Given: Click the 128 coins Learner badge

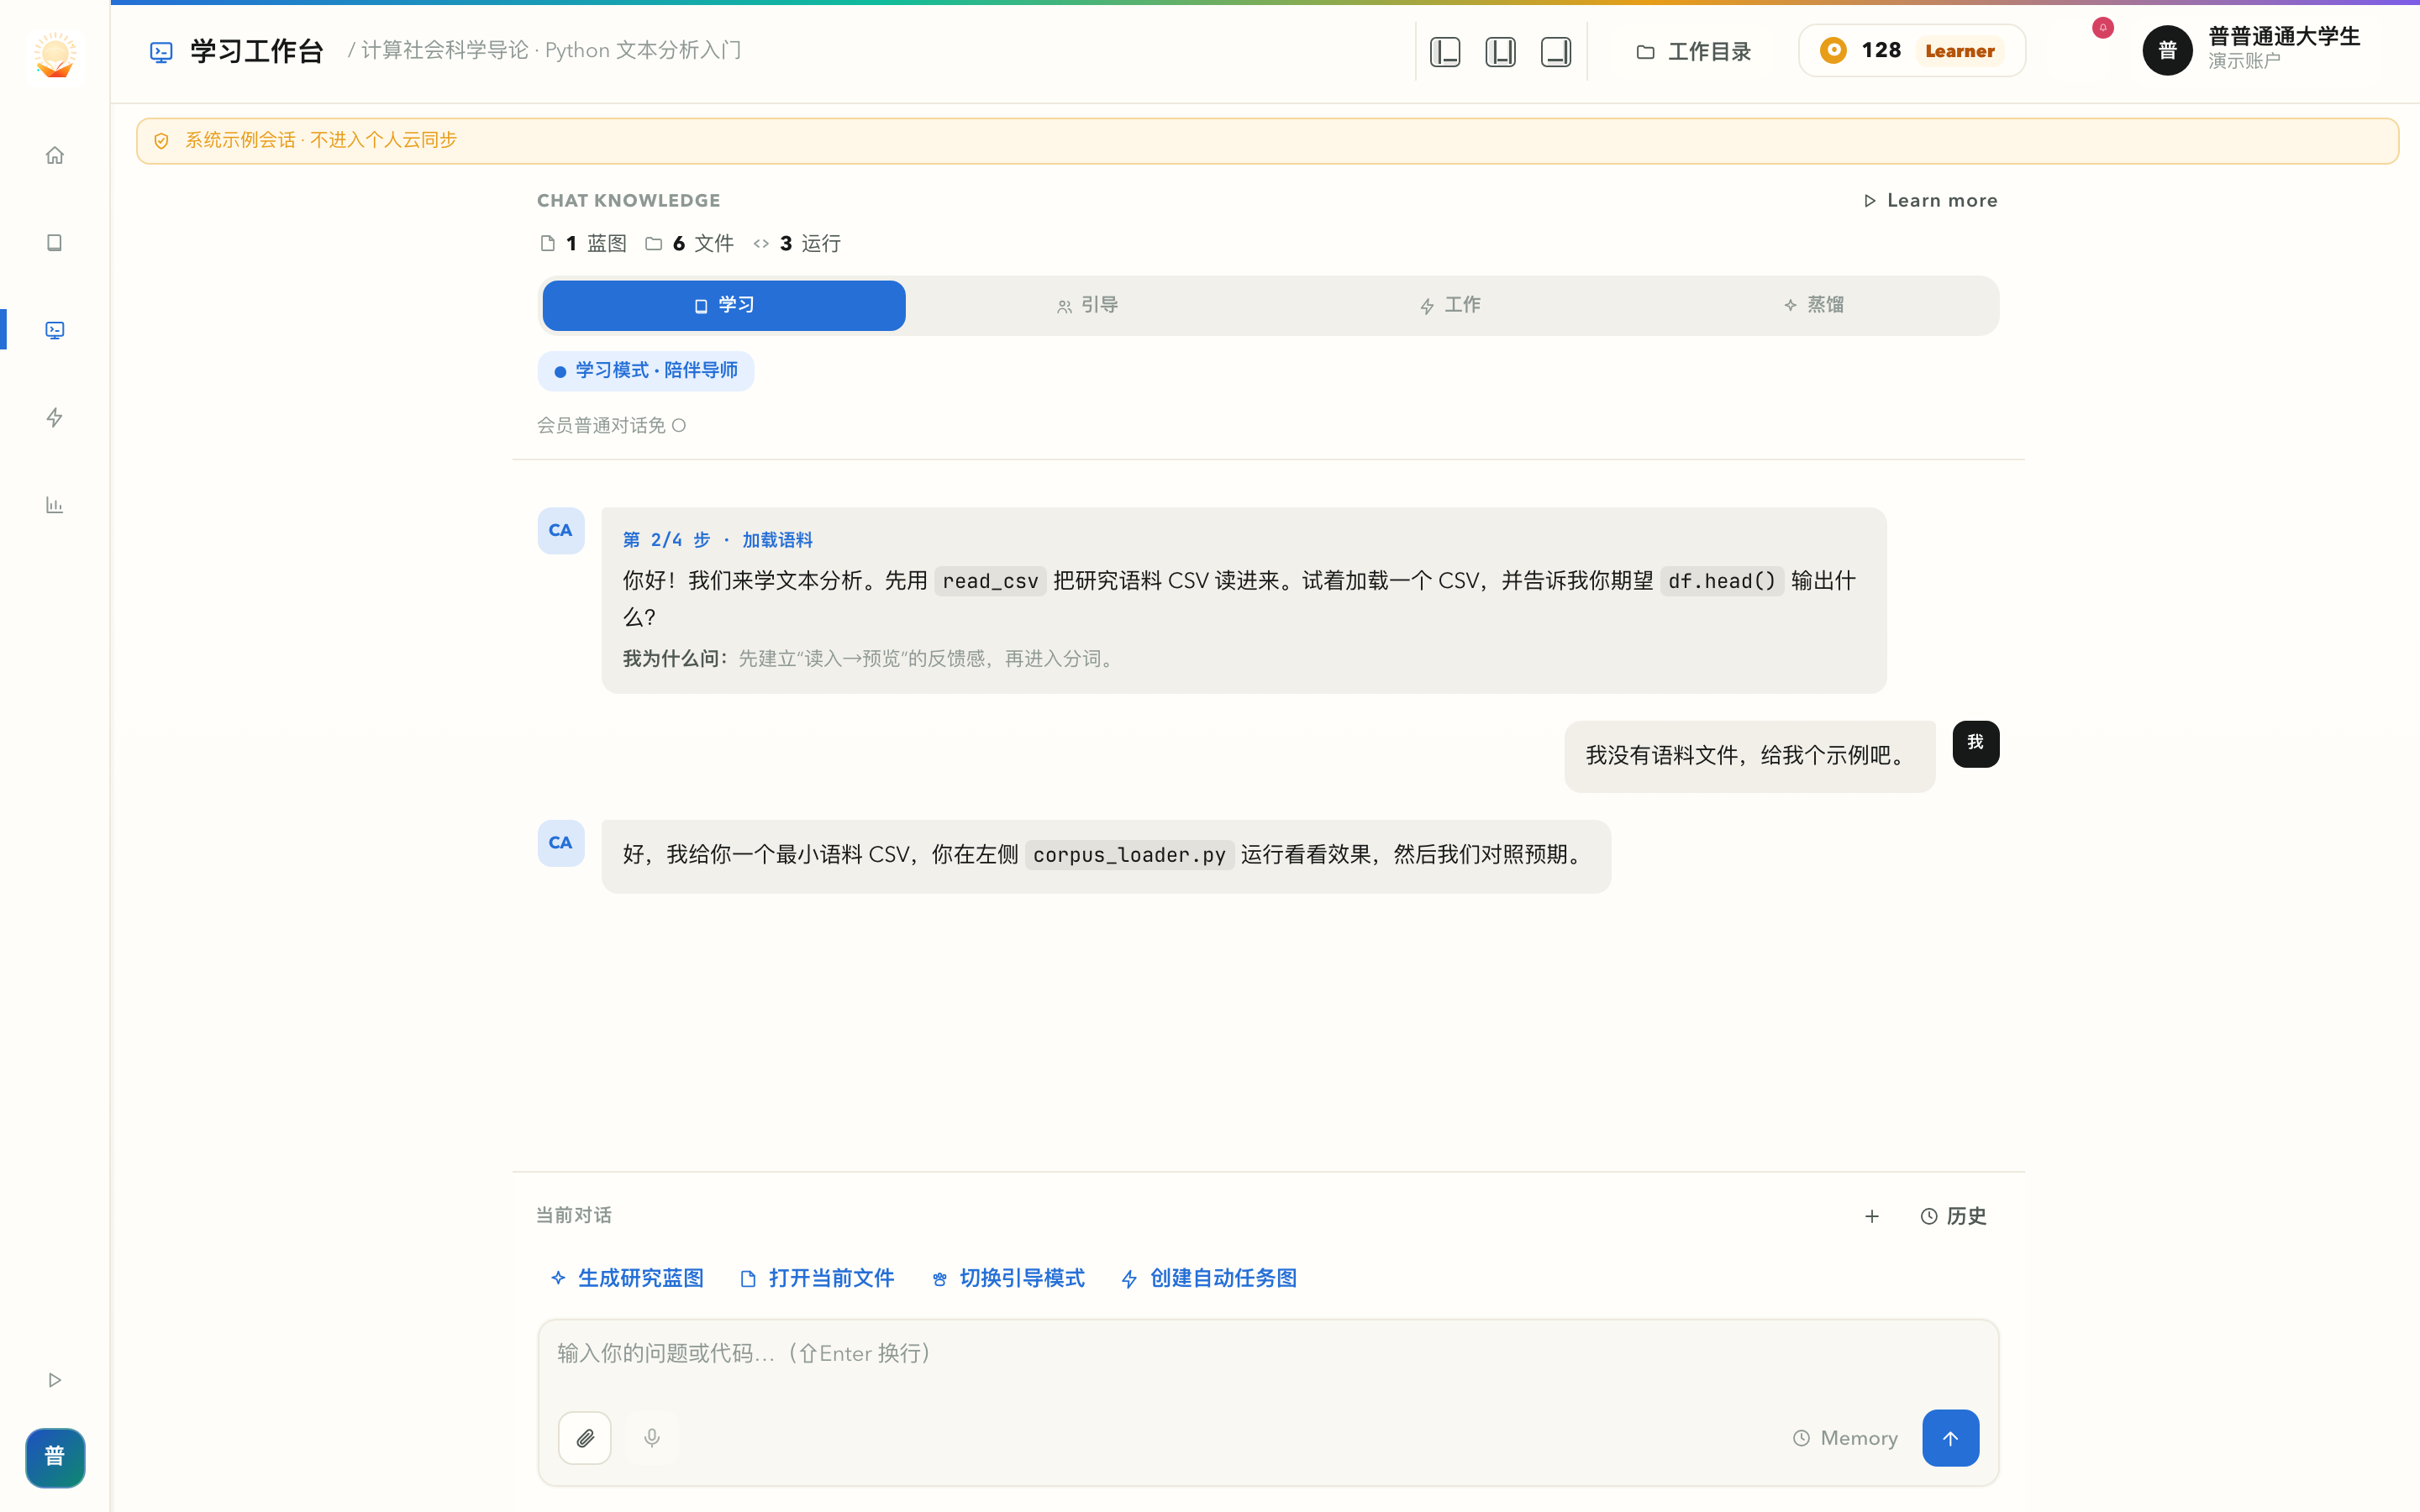Looking at the screenshot, I should click(1912, 50).
